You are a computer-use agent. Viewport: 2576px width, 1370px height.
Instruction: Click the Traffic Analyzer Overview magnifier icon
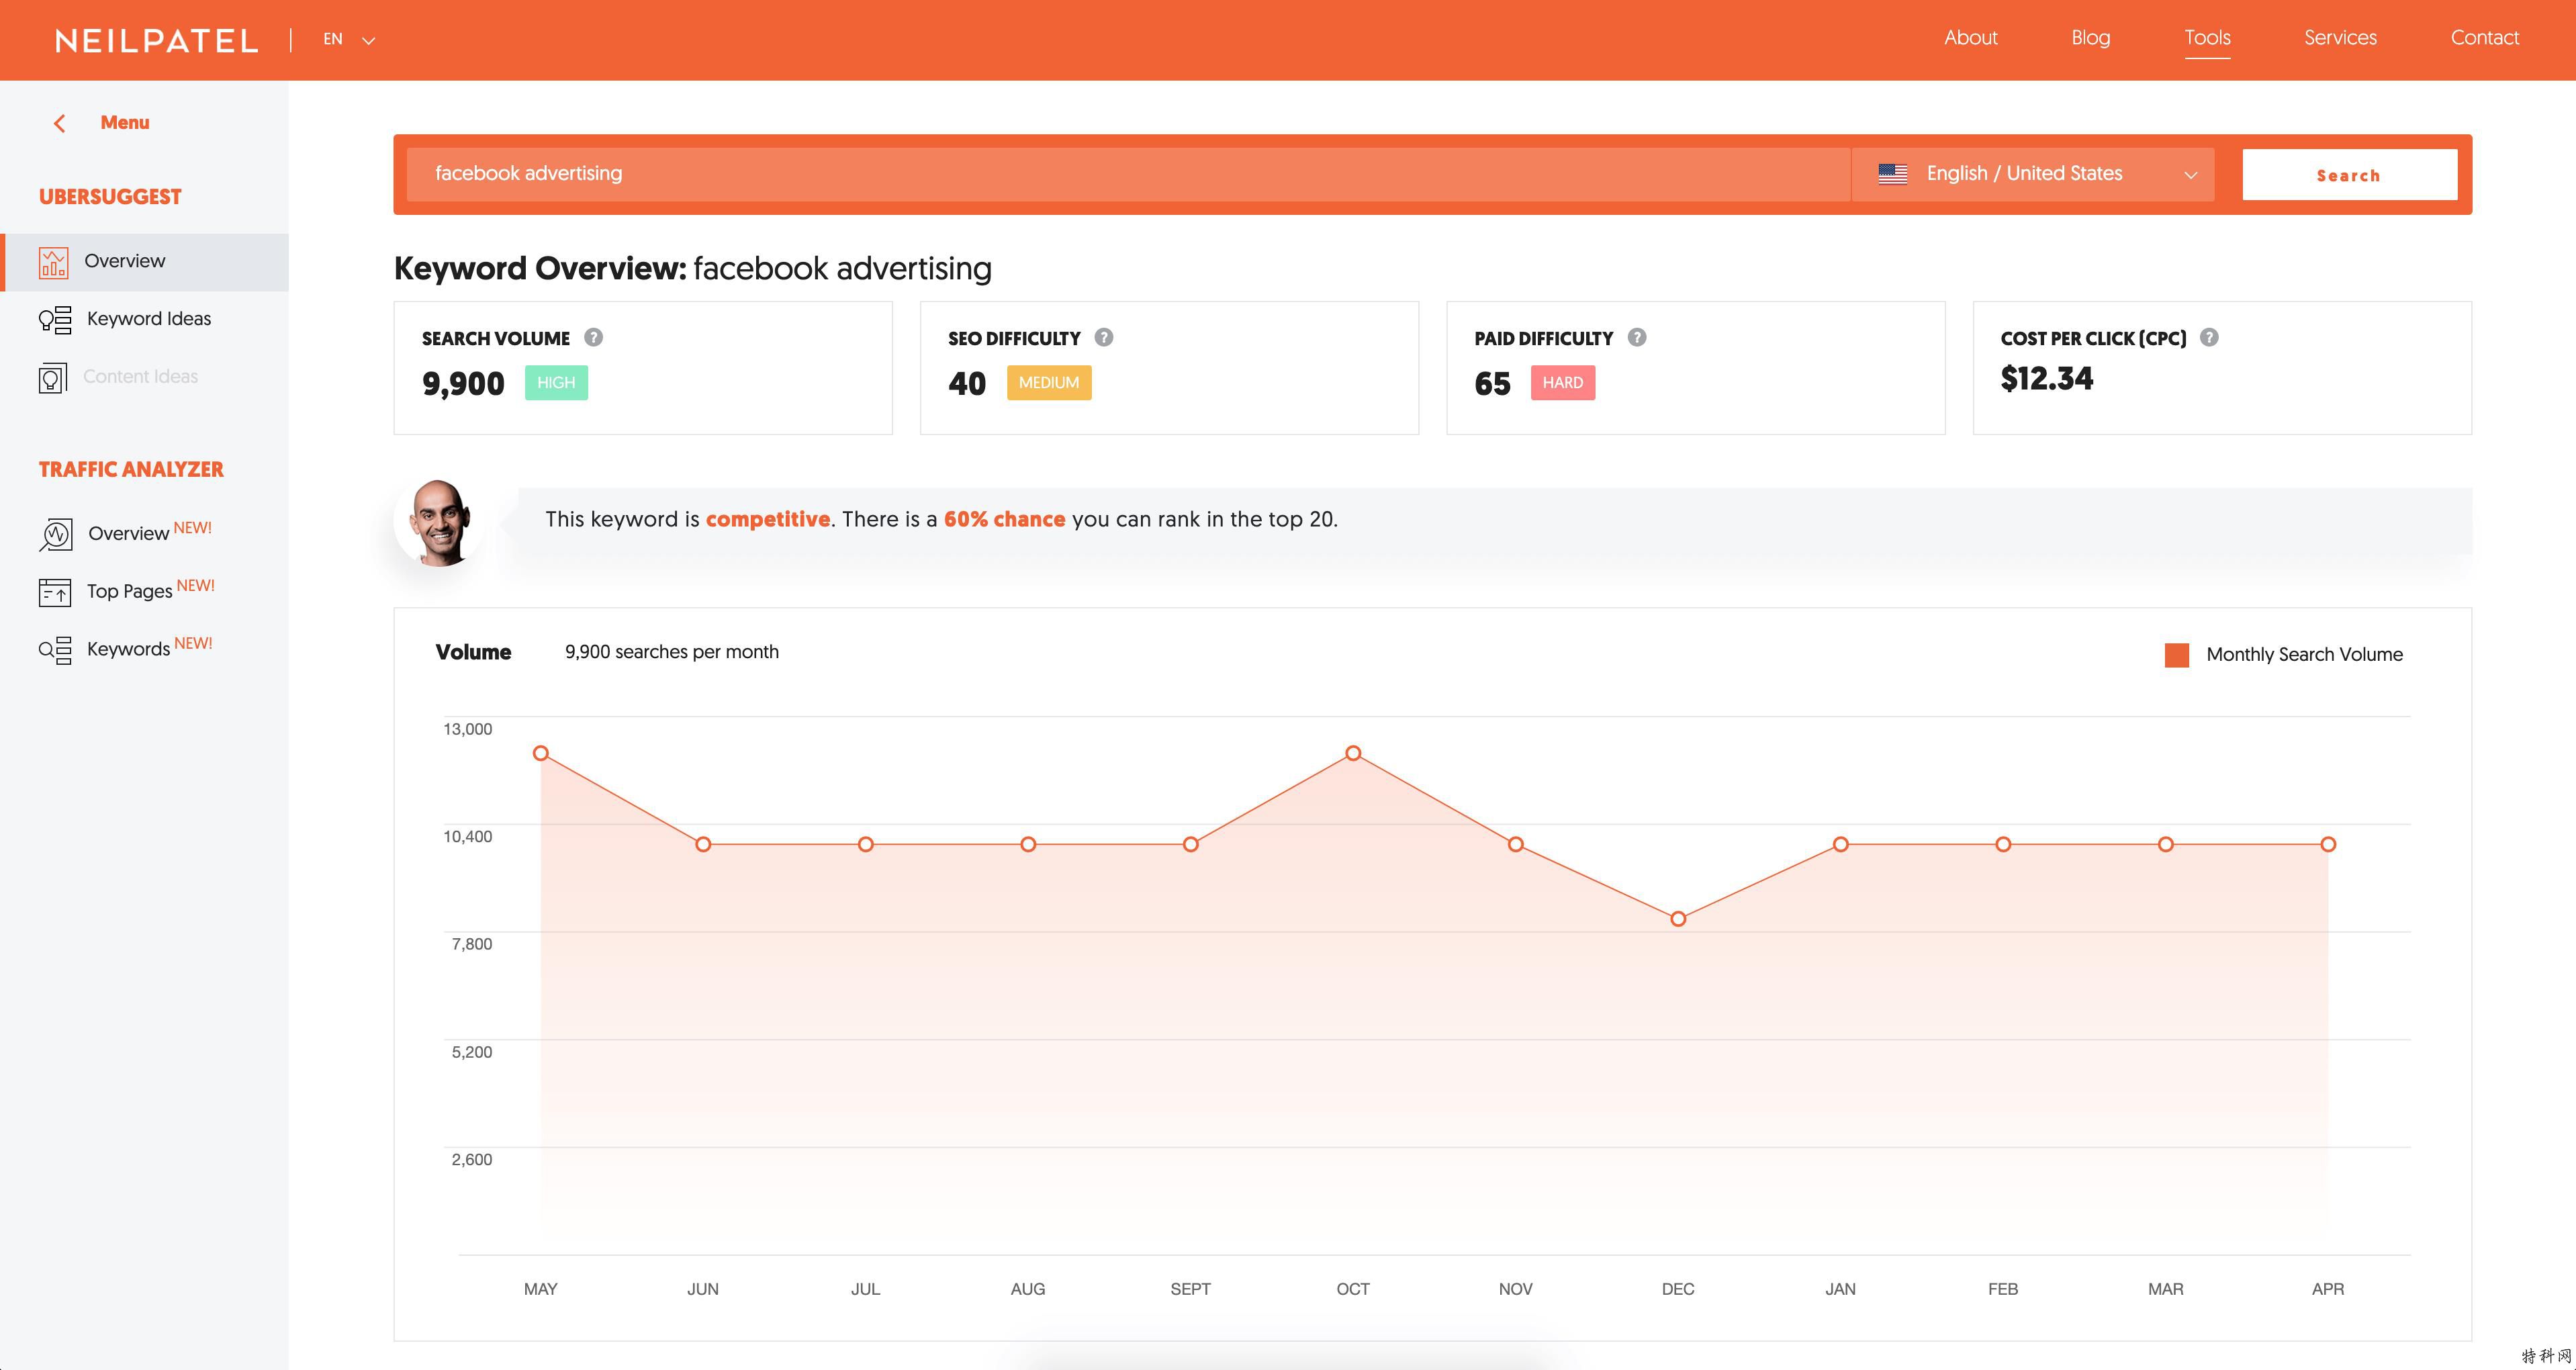56,534
